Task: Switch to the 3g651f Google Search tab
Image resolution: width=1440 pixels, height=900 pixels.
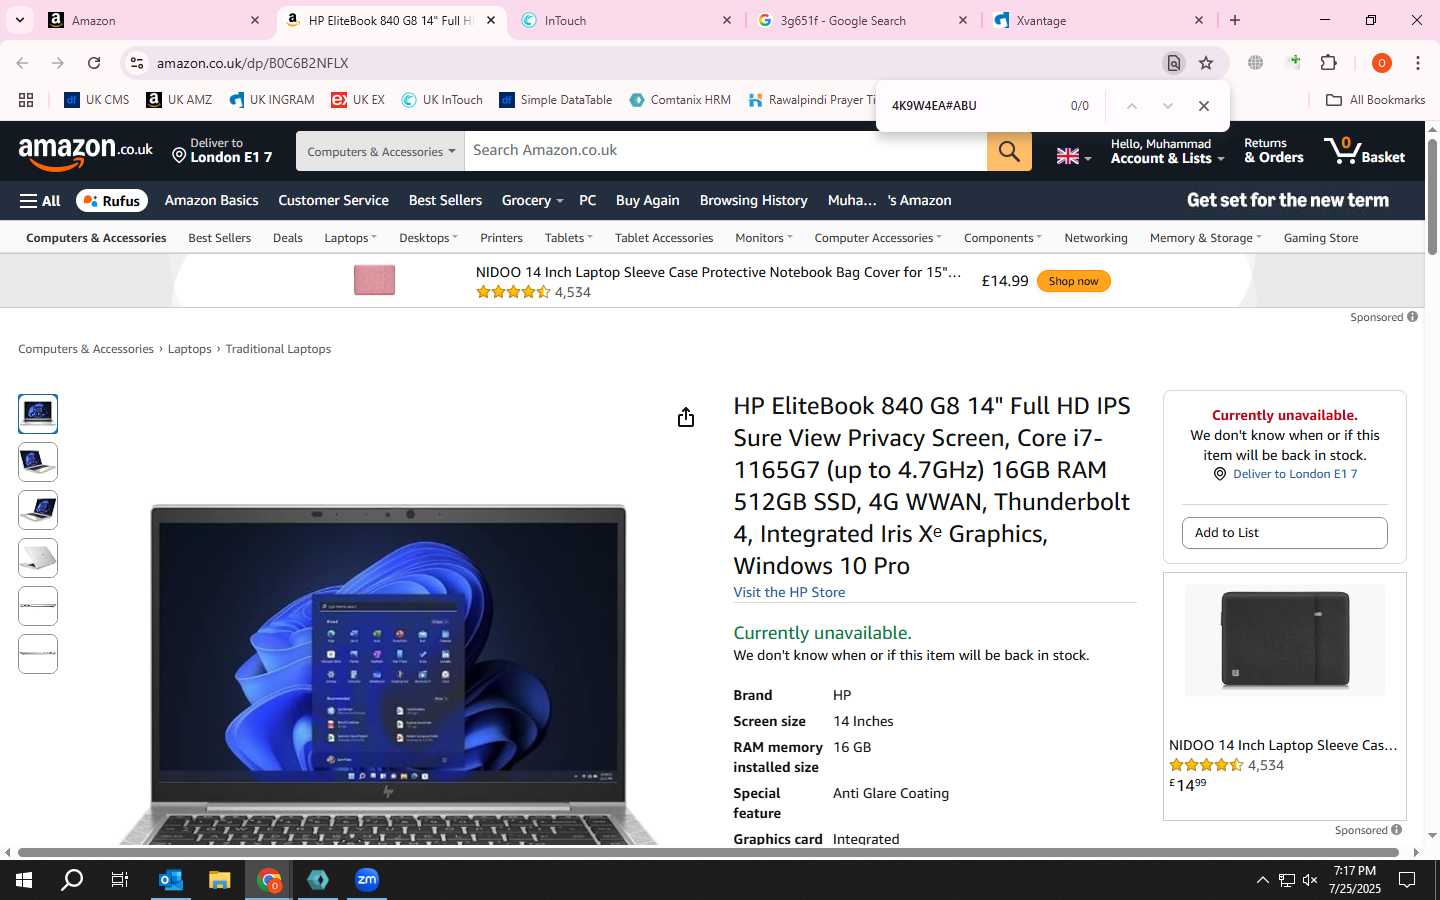Action: pyautogui.click(x=862, y=20)
